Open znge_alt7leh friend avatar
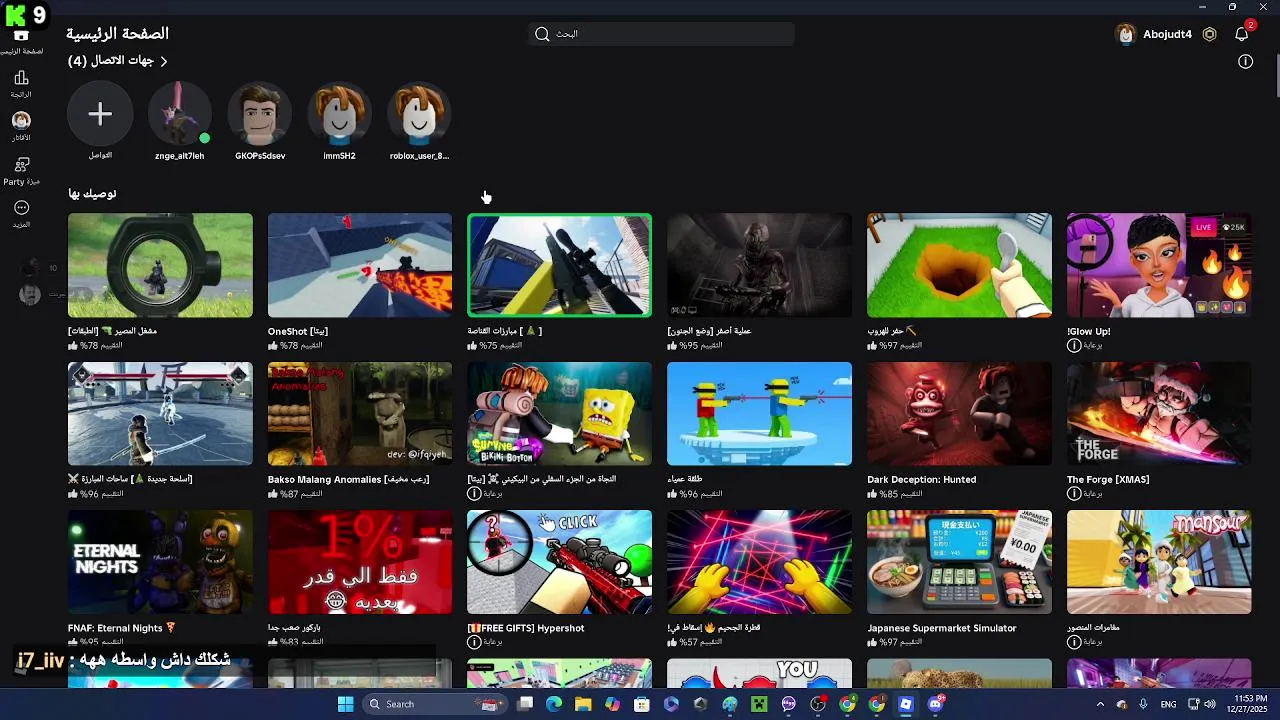Viewport: 1280px width, 720px height. coord(180,114)
